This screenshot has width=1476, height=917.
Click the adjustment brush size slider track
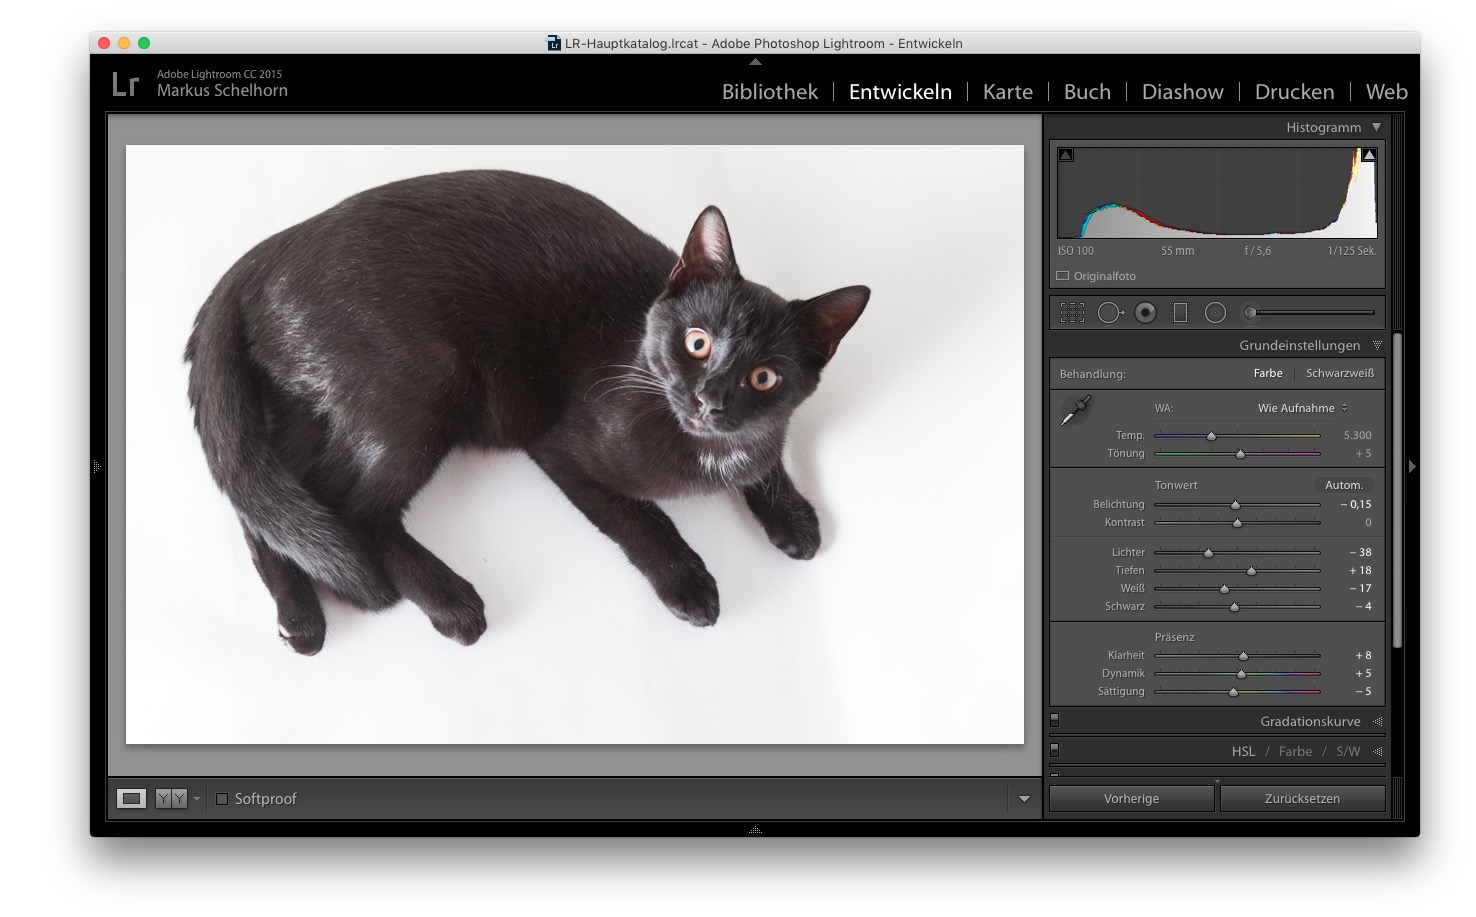click(1313, 313)
